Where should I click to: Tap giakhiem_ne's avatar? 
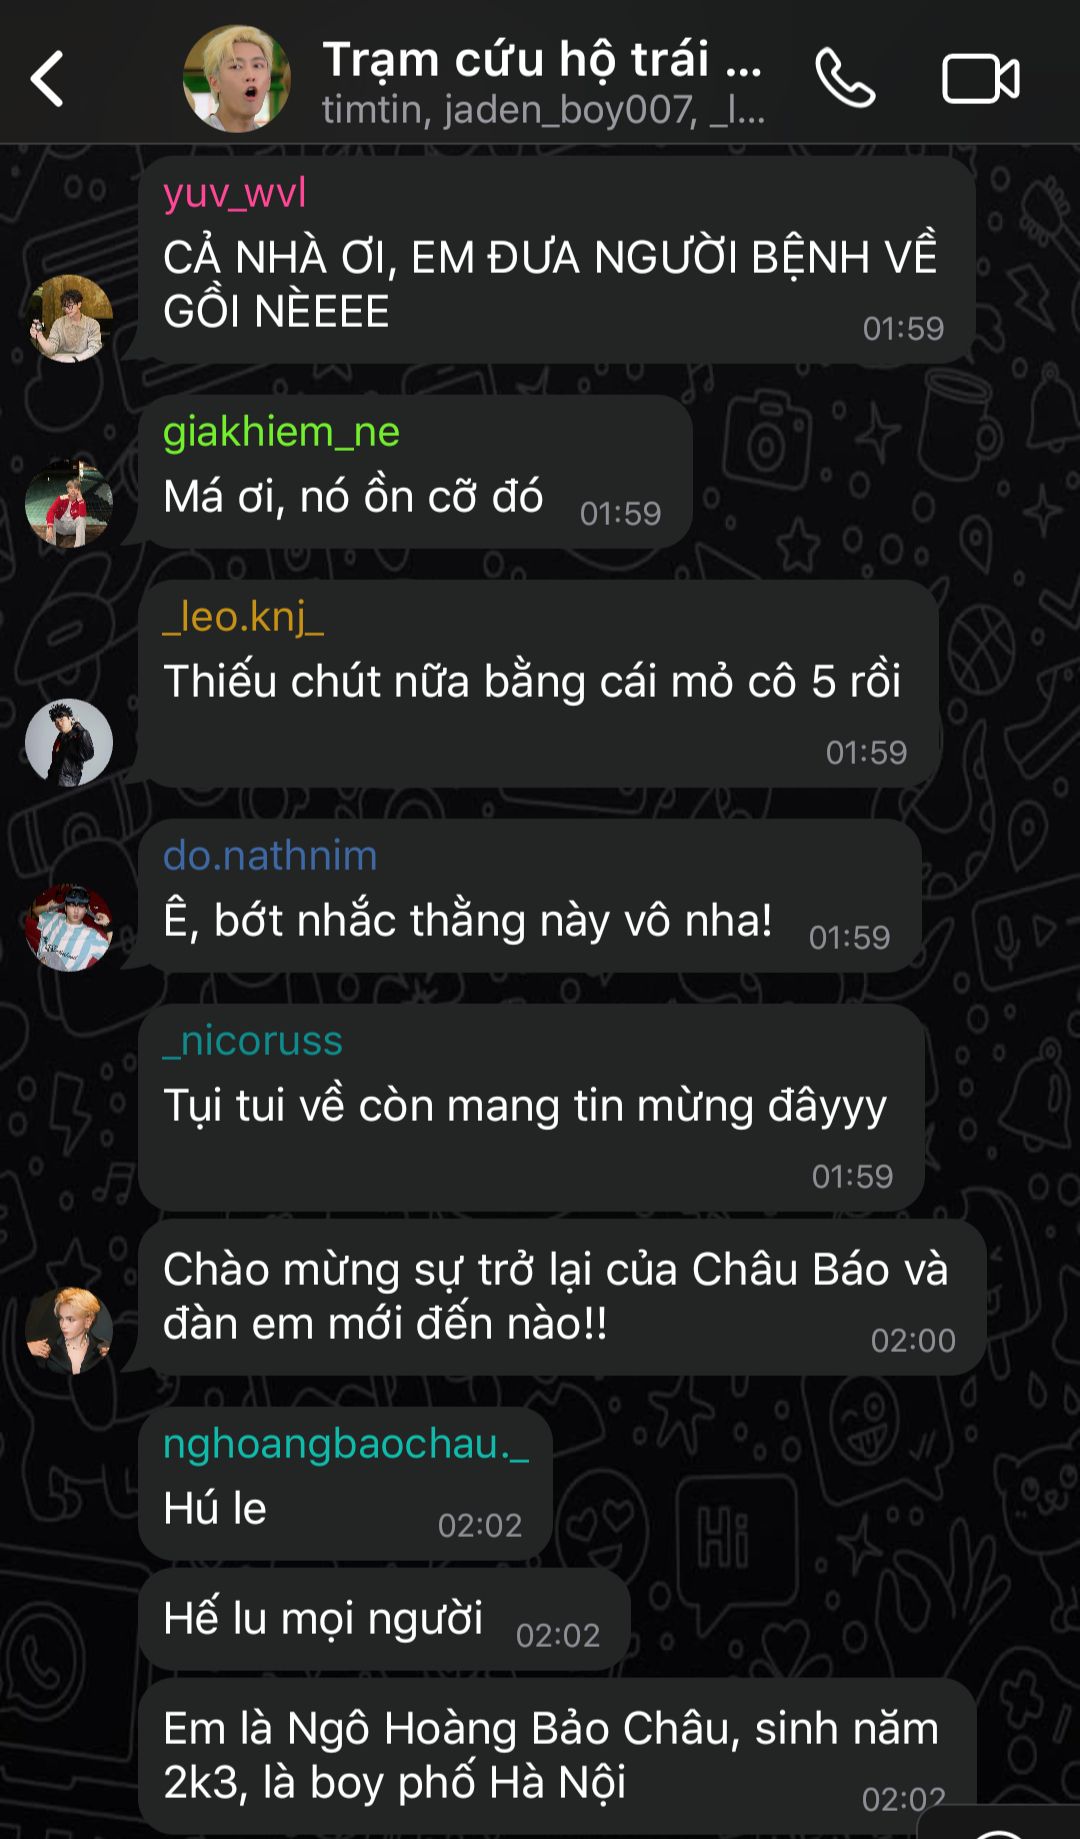pos(69,503)
